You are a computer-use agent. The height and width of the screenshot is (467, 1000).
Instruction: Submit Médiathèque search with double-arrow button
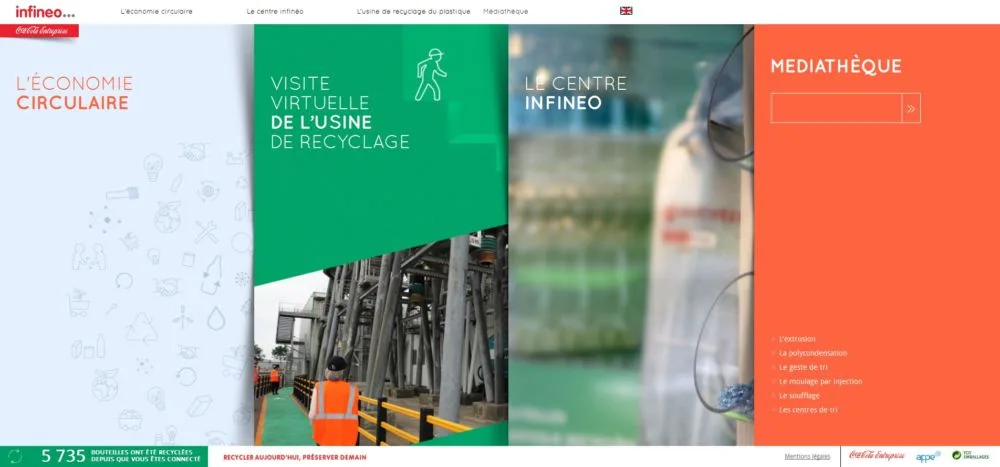click(911, 108)
